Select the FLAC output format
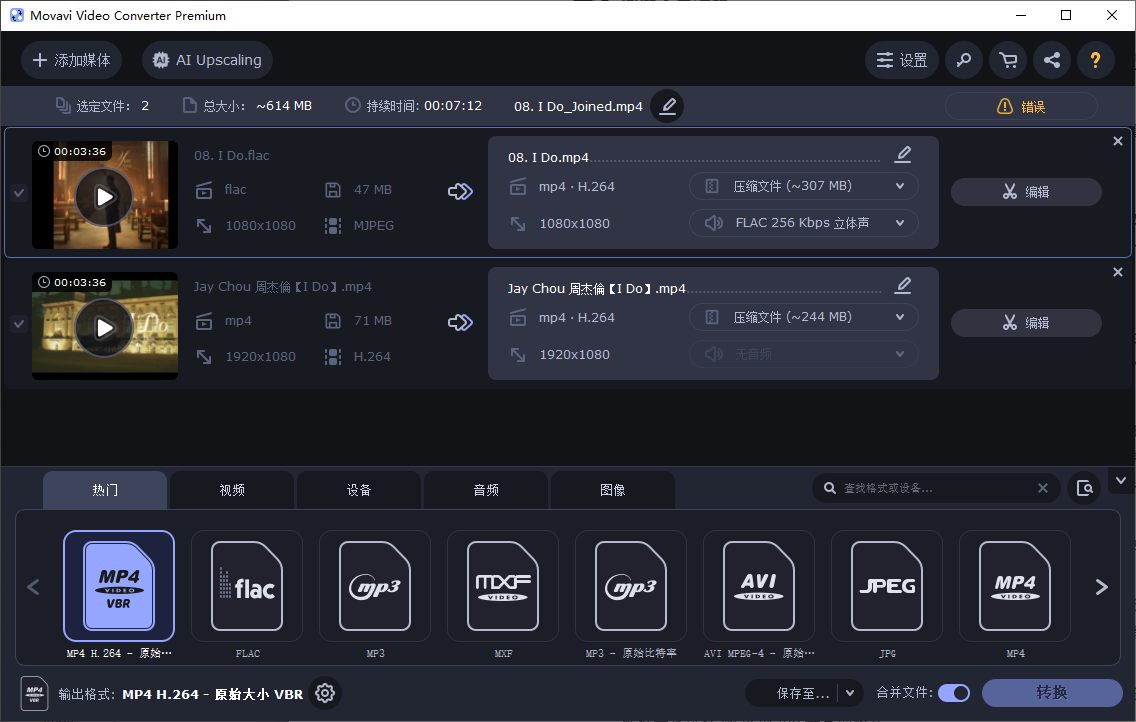The width and height of the screenshot is (1136, 722). tap(246, 586)
